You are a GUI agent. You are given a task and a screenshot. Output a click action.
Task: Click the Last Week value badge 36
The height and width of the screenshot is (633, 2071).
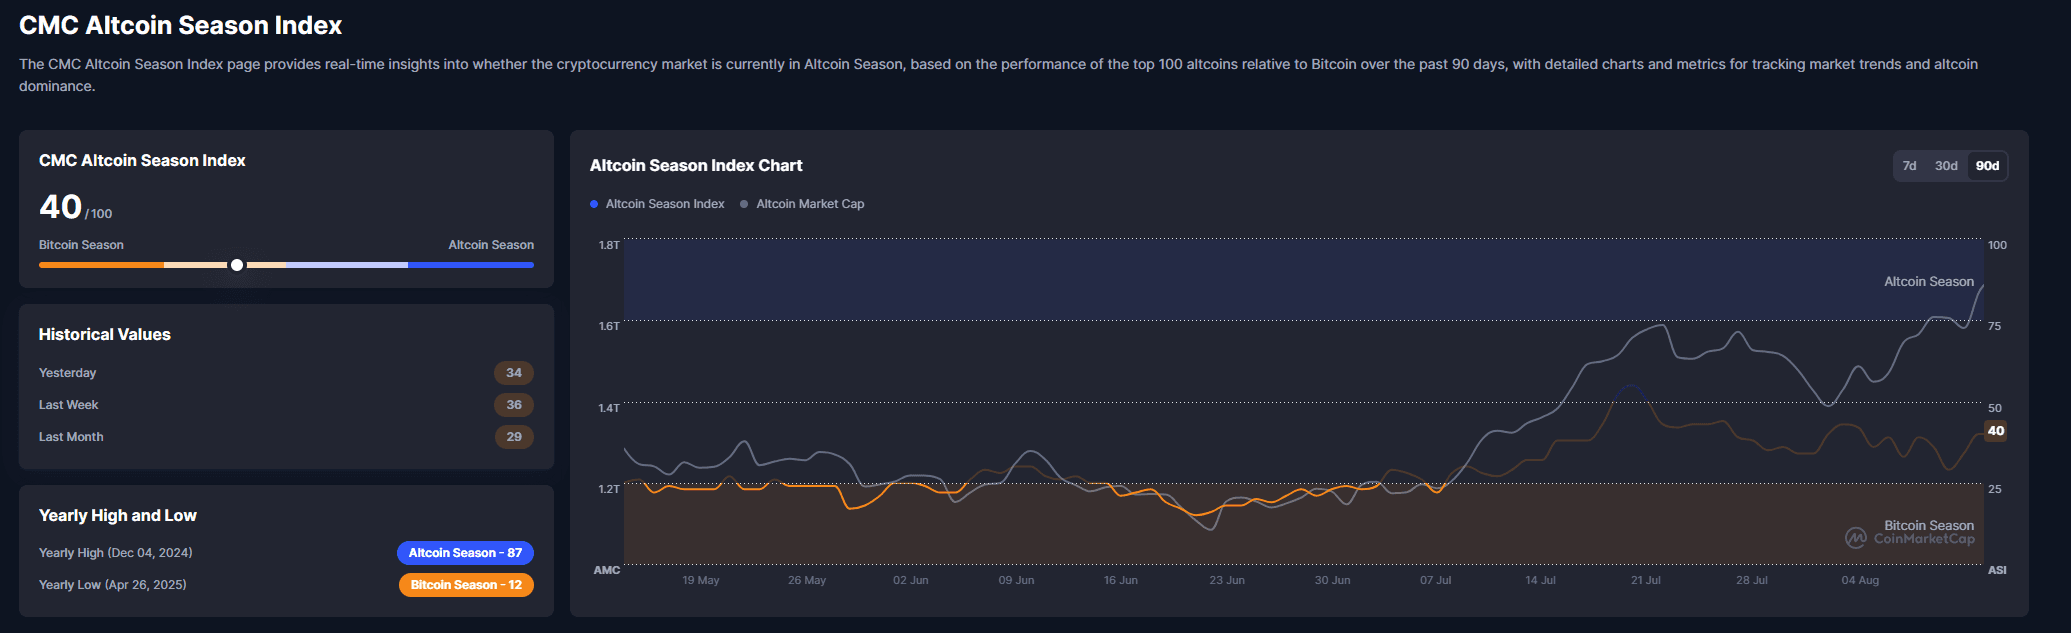[x=514, y=405]
